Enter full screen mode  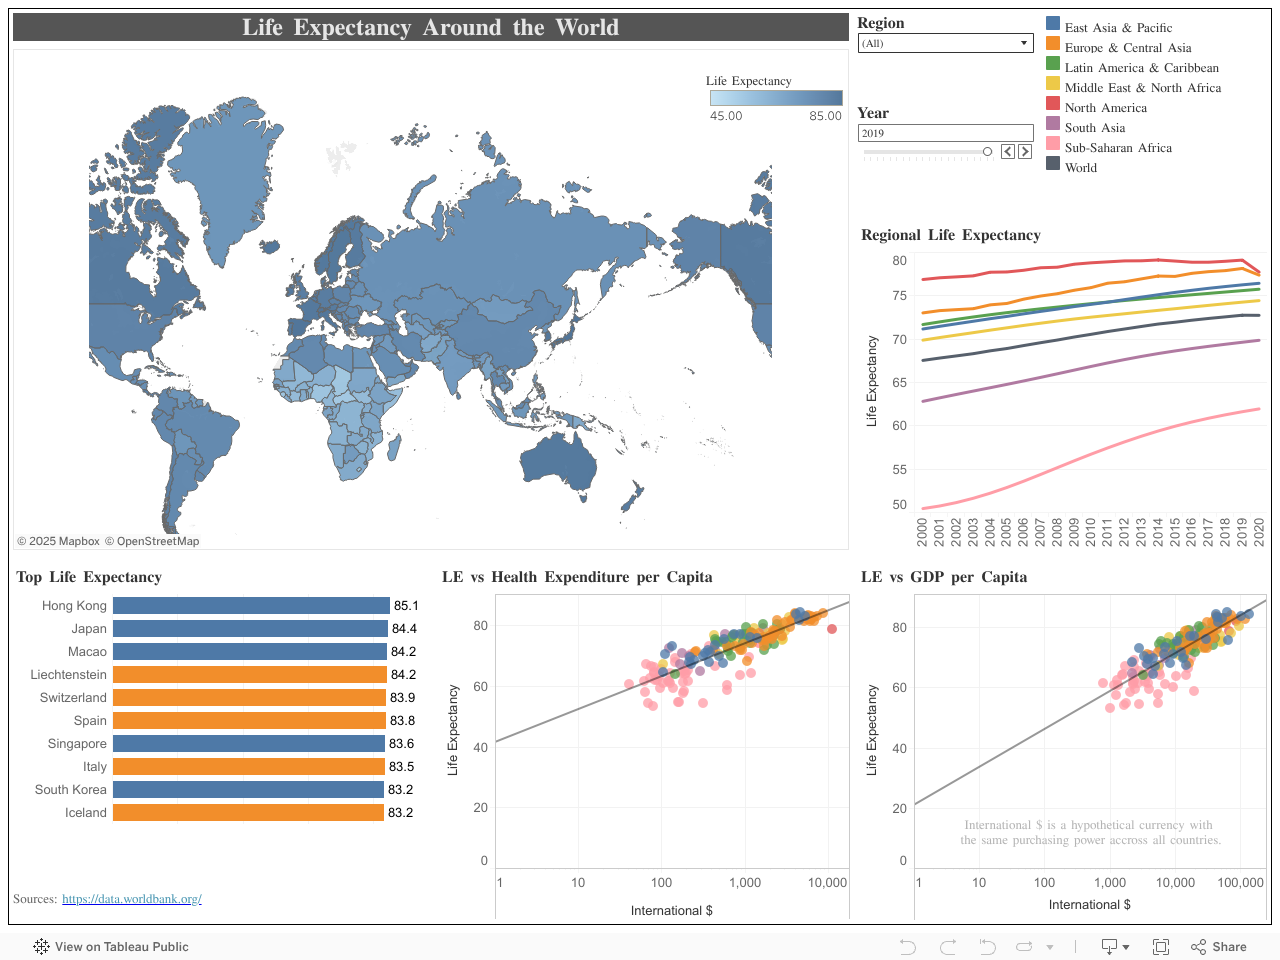coord(1161,946)
